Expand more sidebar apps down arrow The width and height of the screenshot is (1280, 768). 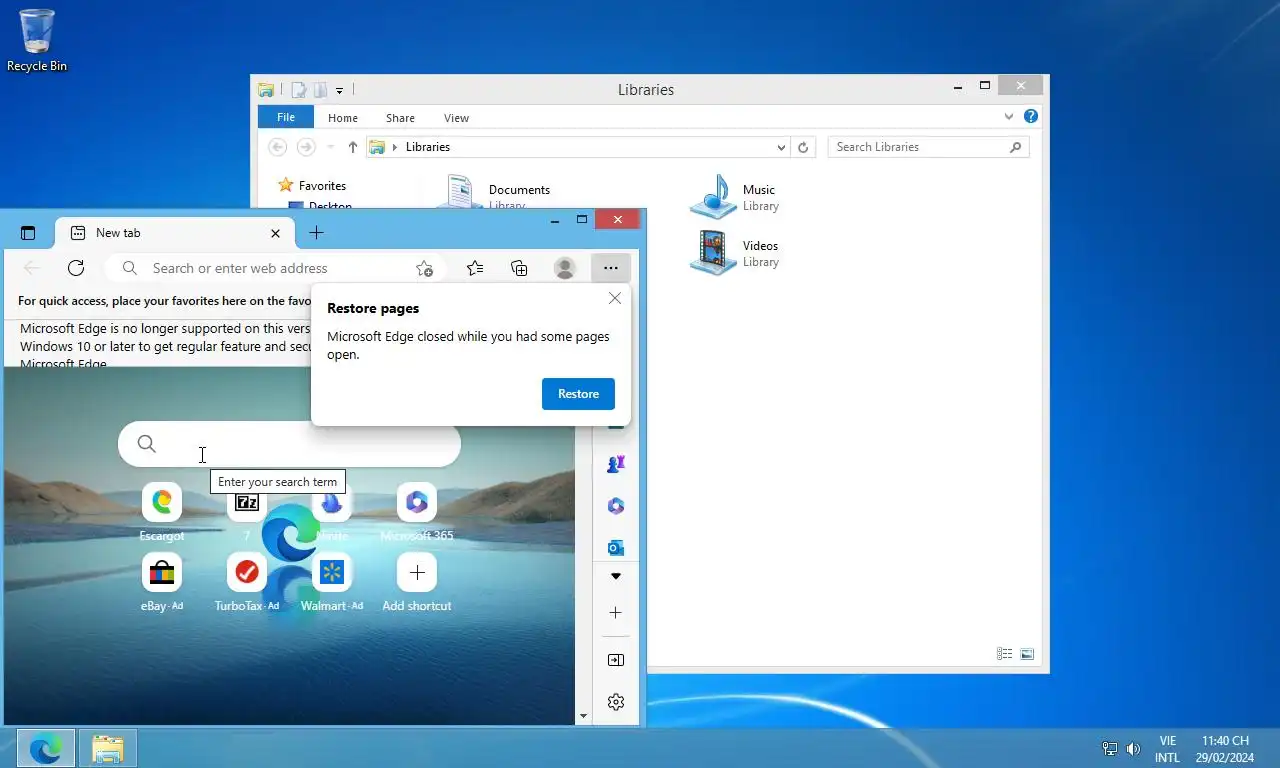pos(616,576)
